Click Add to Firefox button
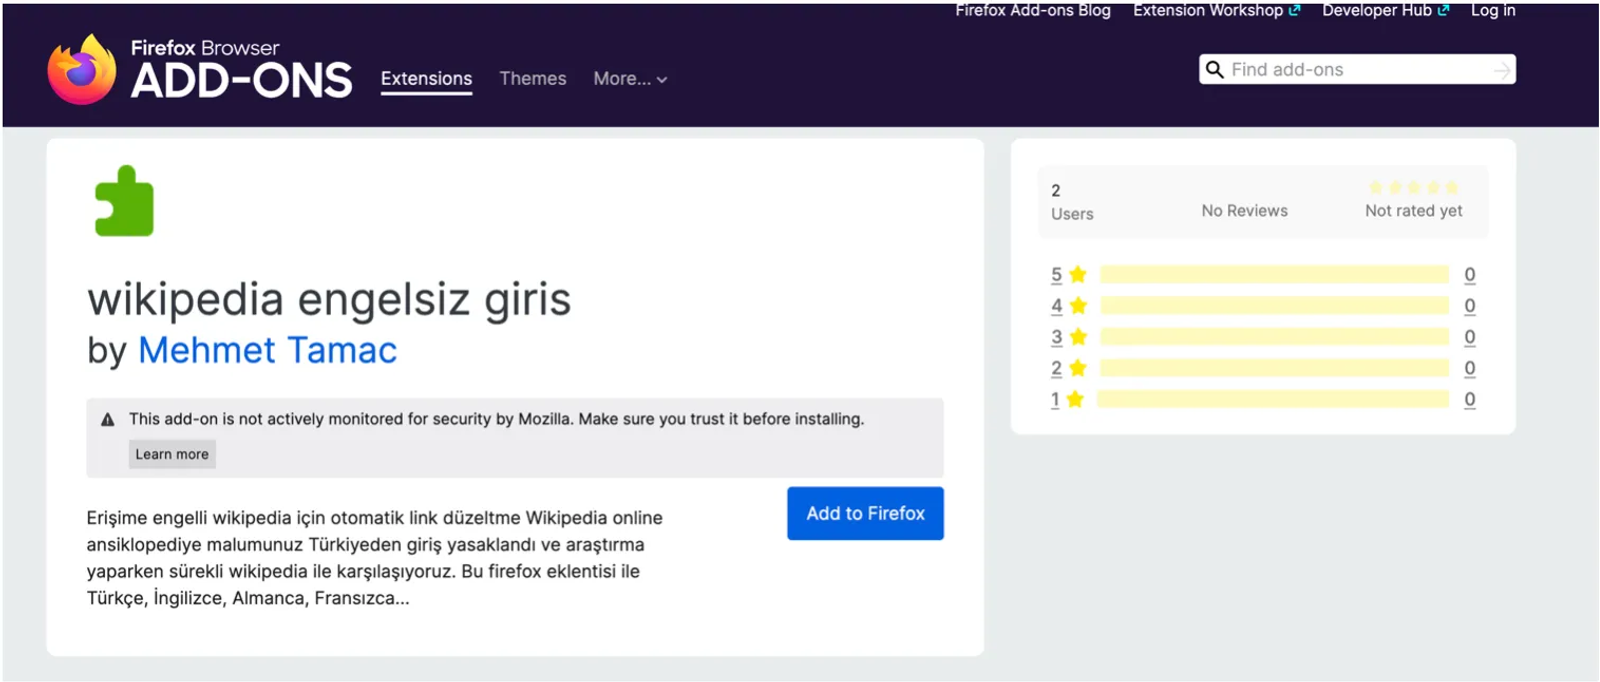Screen dimensions: 1600x682 point(865,513)
